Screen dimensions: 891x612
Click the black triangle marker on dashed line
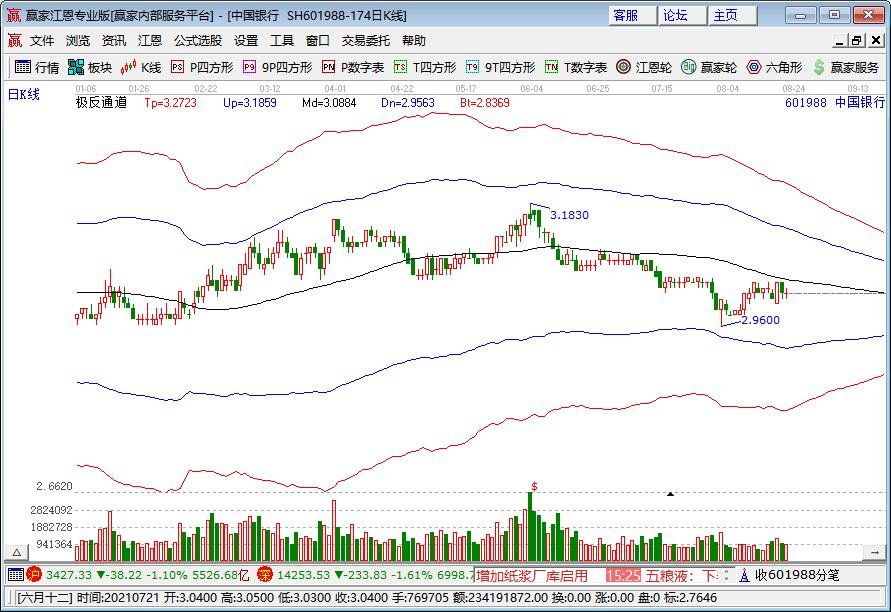coord(671,494)
